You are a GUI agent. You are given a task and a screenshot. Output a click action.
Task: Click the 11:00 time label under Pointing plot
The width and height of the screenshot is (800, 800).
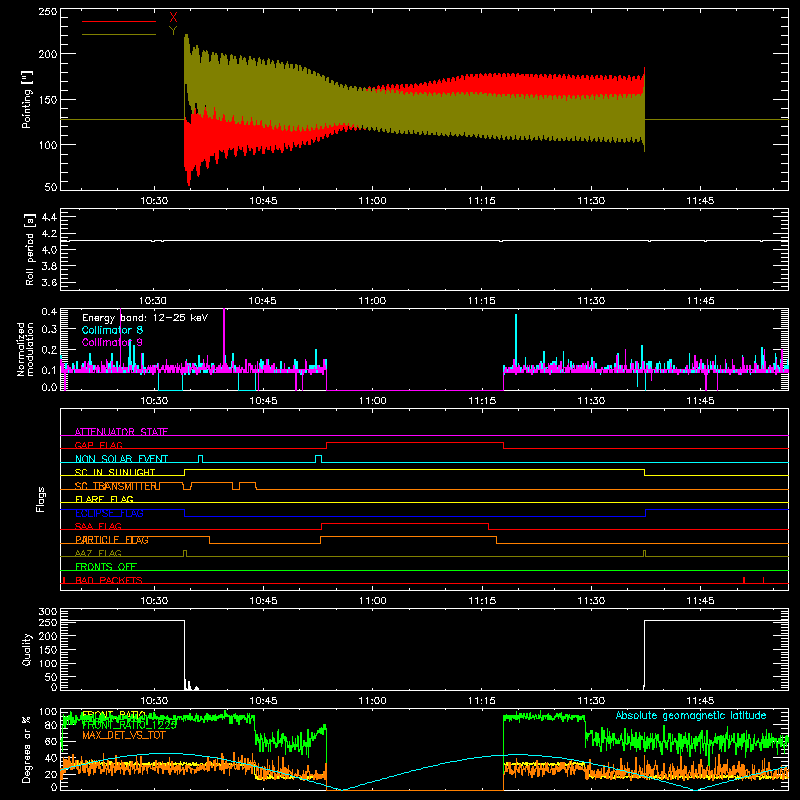372,201
